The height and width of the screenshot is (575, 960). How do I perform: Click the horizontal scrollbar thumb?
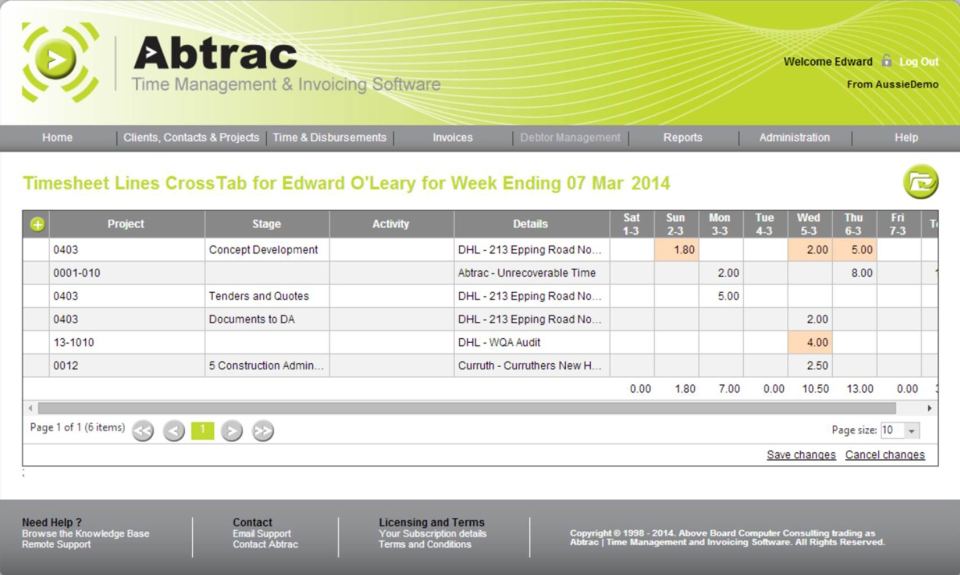[x=467, y=408]
